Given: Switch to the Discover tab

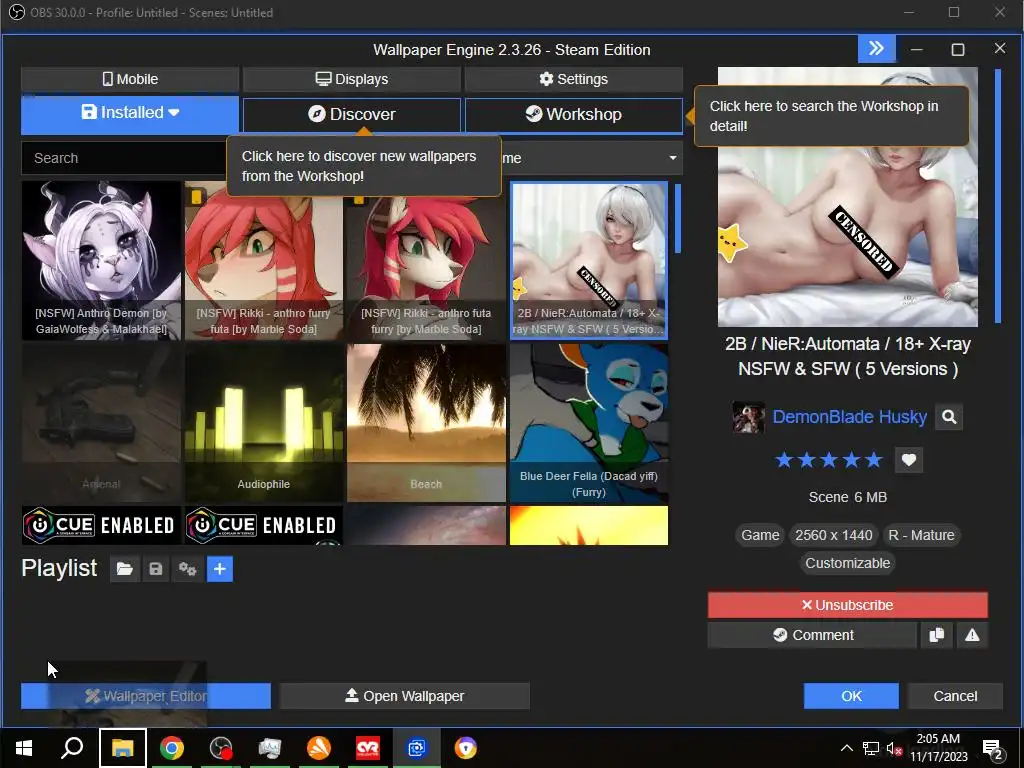Looking at the screenshot, I should (x=351, y=114).
